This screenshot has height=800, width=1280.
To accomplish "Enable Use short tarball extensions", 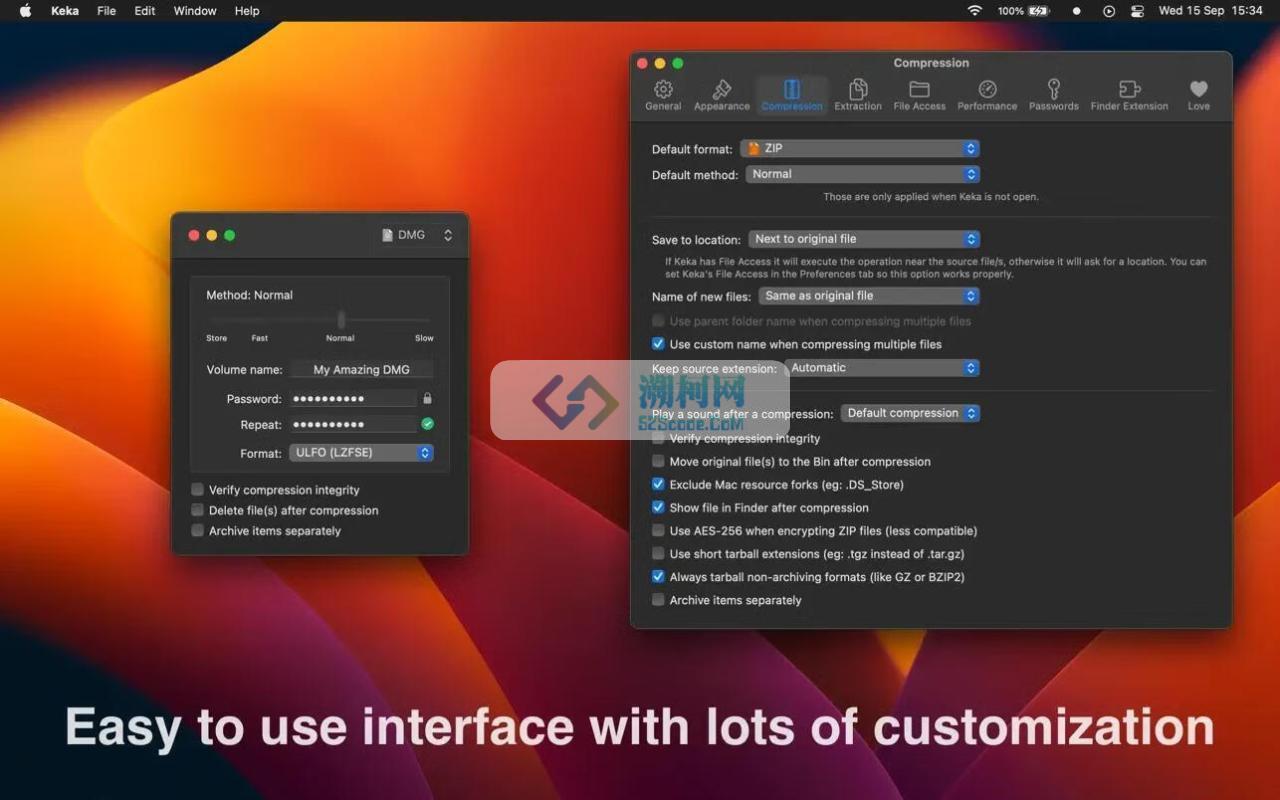I will [658, 554].
